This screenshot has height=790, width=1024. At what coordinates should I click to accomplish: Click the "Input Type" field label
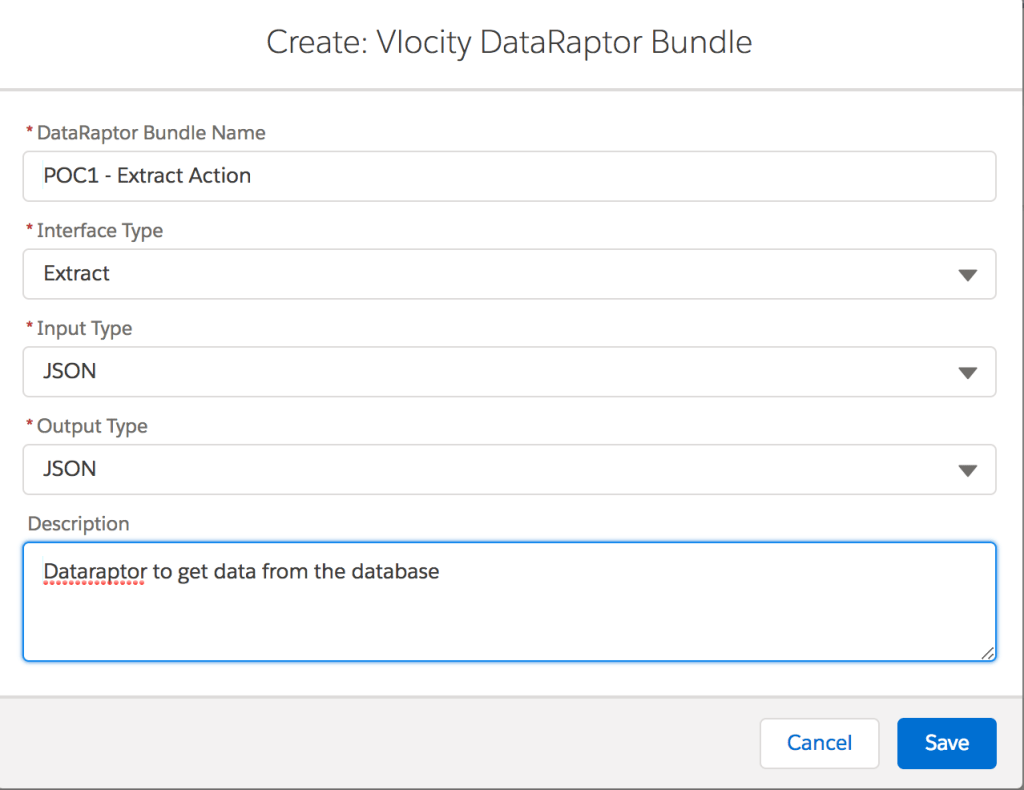coord(84,328)
